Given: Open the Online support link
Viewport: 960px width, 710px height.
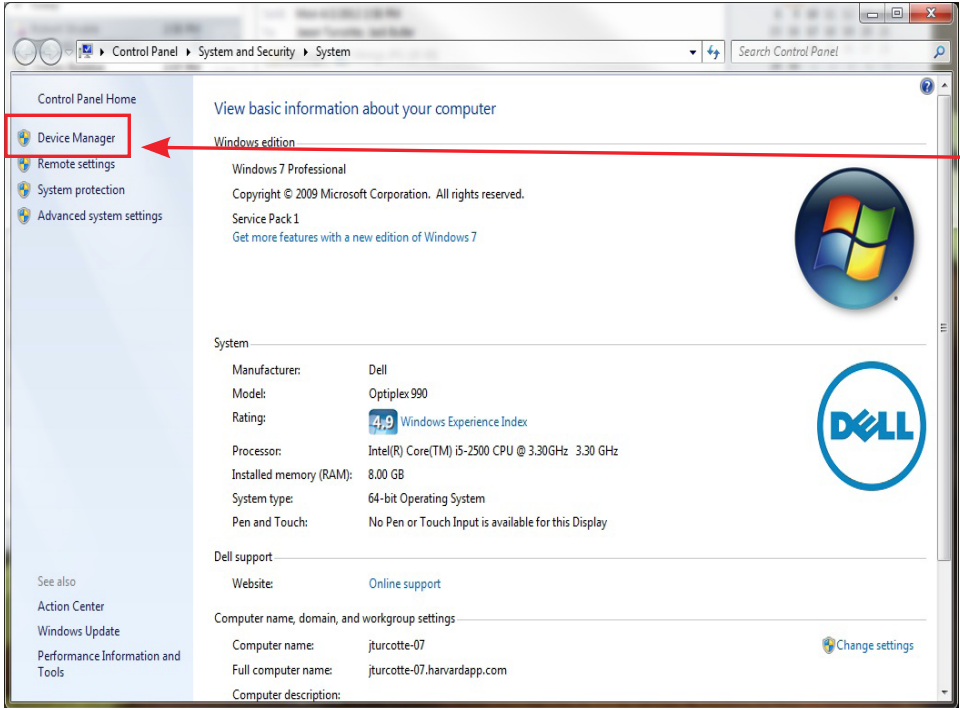Looking at the screenshot, I should (x=405, y=584).
